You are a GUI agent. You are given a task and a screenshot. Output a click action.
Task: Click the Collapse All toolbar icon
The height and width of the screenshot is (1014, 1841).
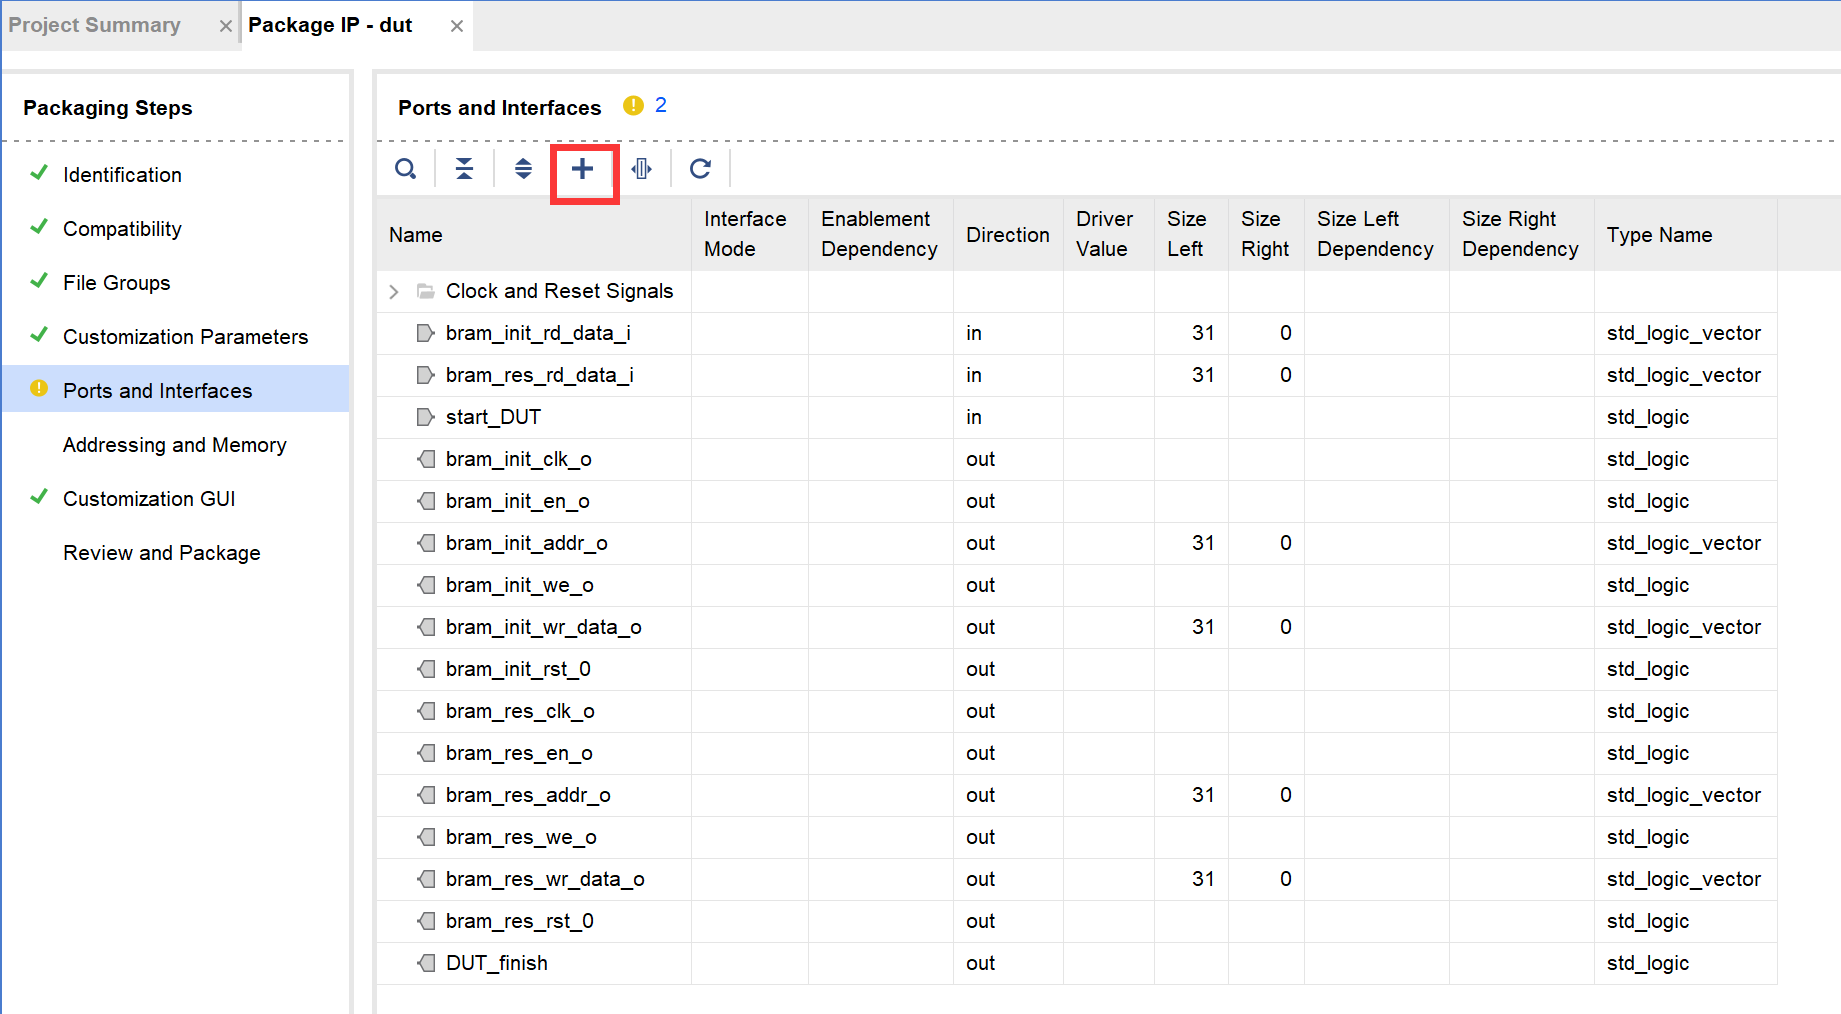point(464,169)
